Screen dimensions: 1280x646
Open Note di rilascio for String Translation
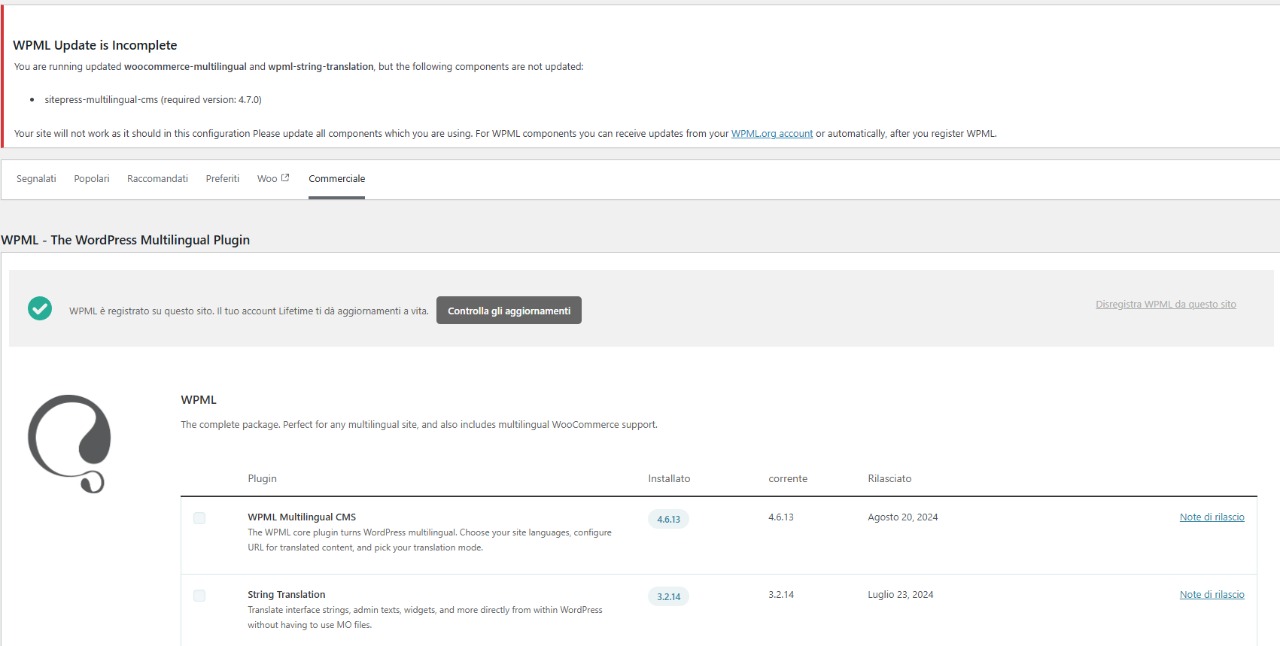point(1212,594)
